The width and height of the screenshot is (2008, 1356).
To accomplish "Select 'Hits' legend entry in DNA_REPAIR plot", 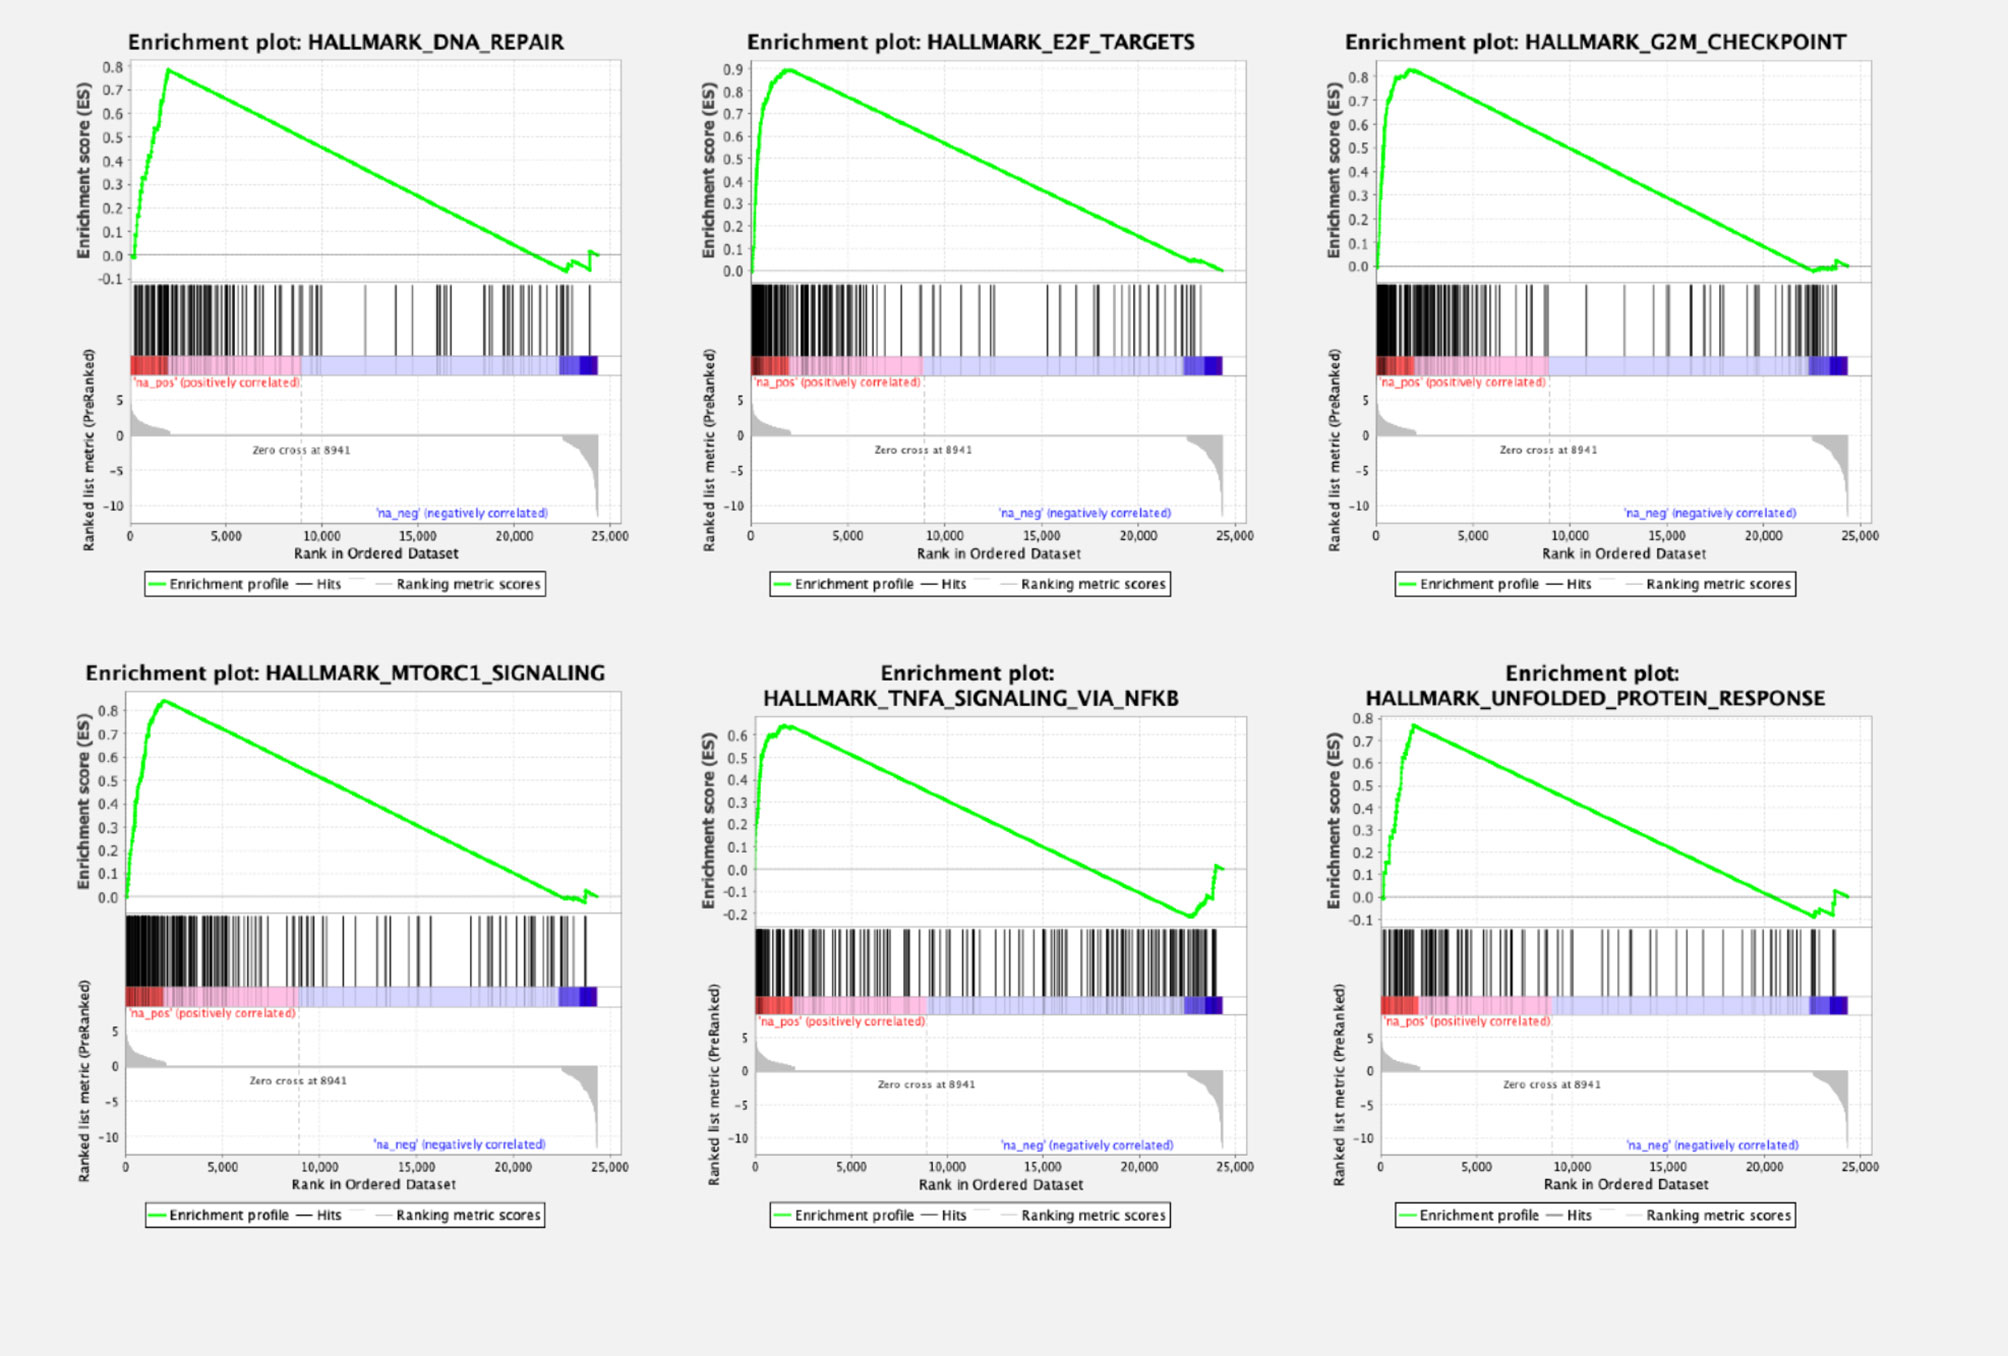I will point(320,584).
